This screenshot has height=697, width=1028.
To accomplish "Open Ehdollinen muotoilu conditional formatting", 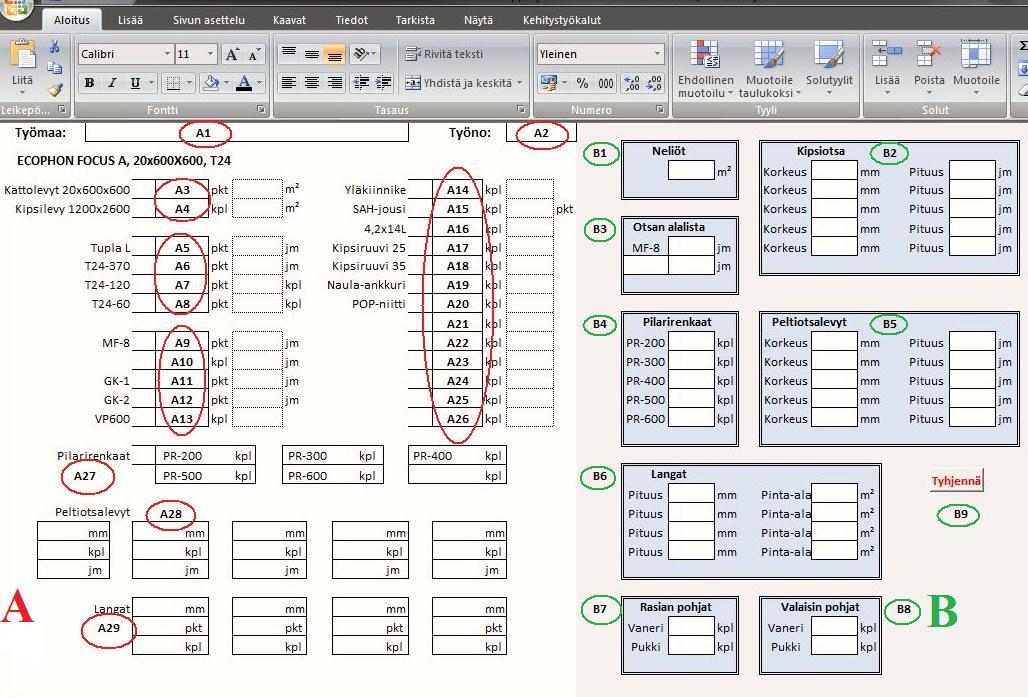I will (705, 68).
